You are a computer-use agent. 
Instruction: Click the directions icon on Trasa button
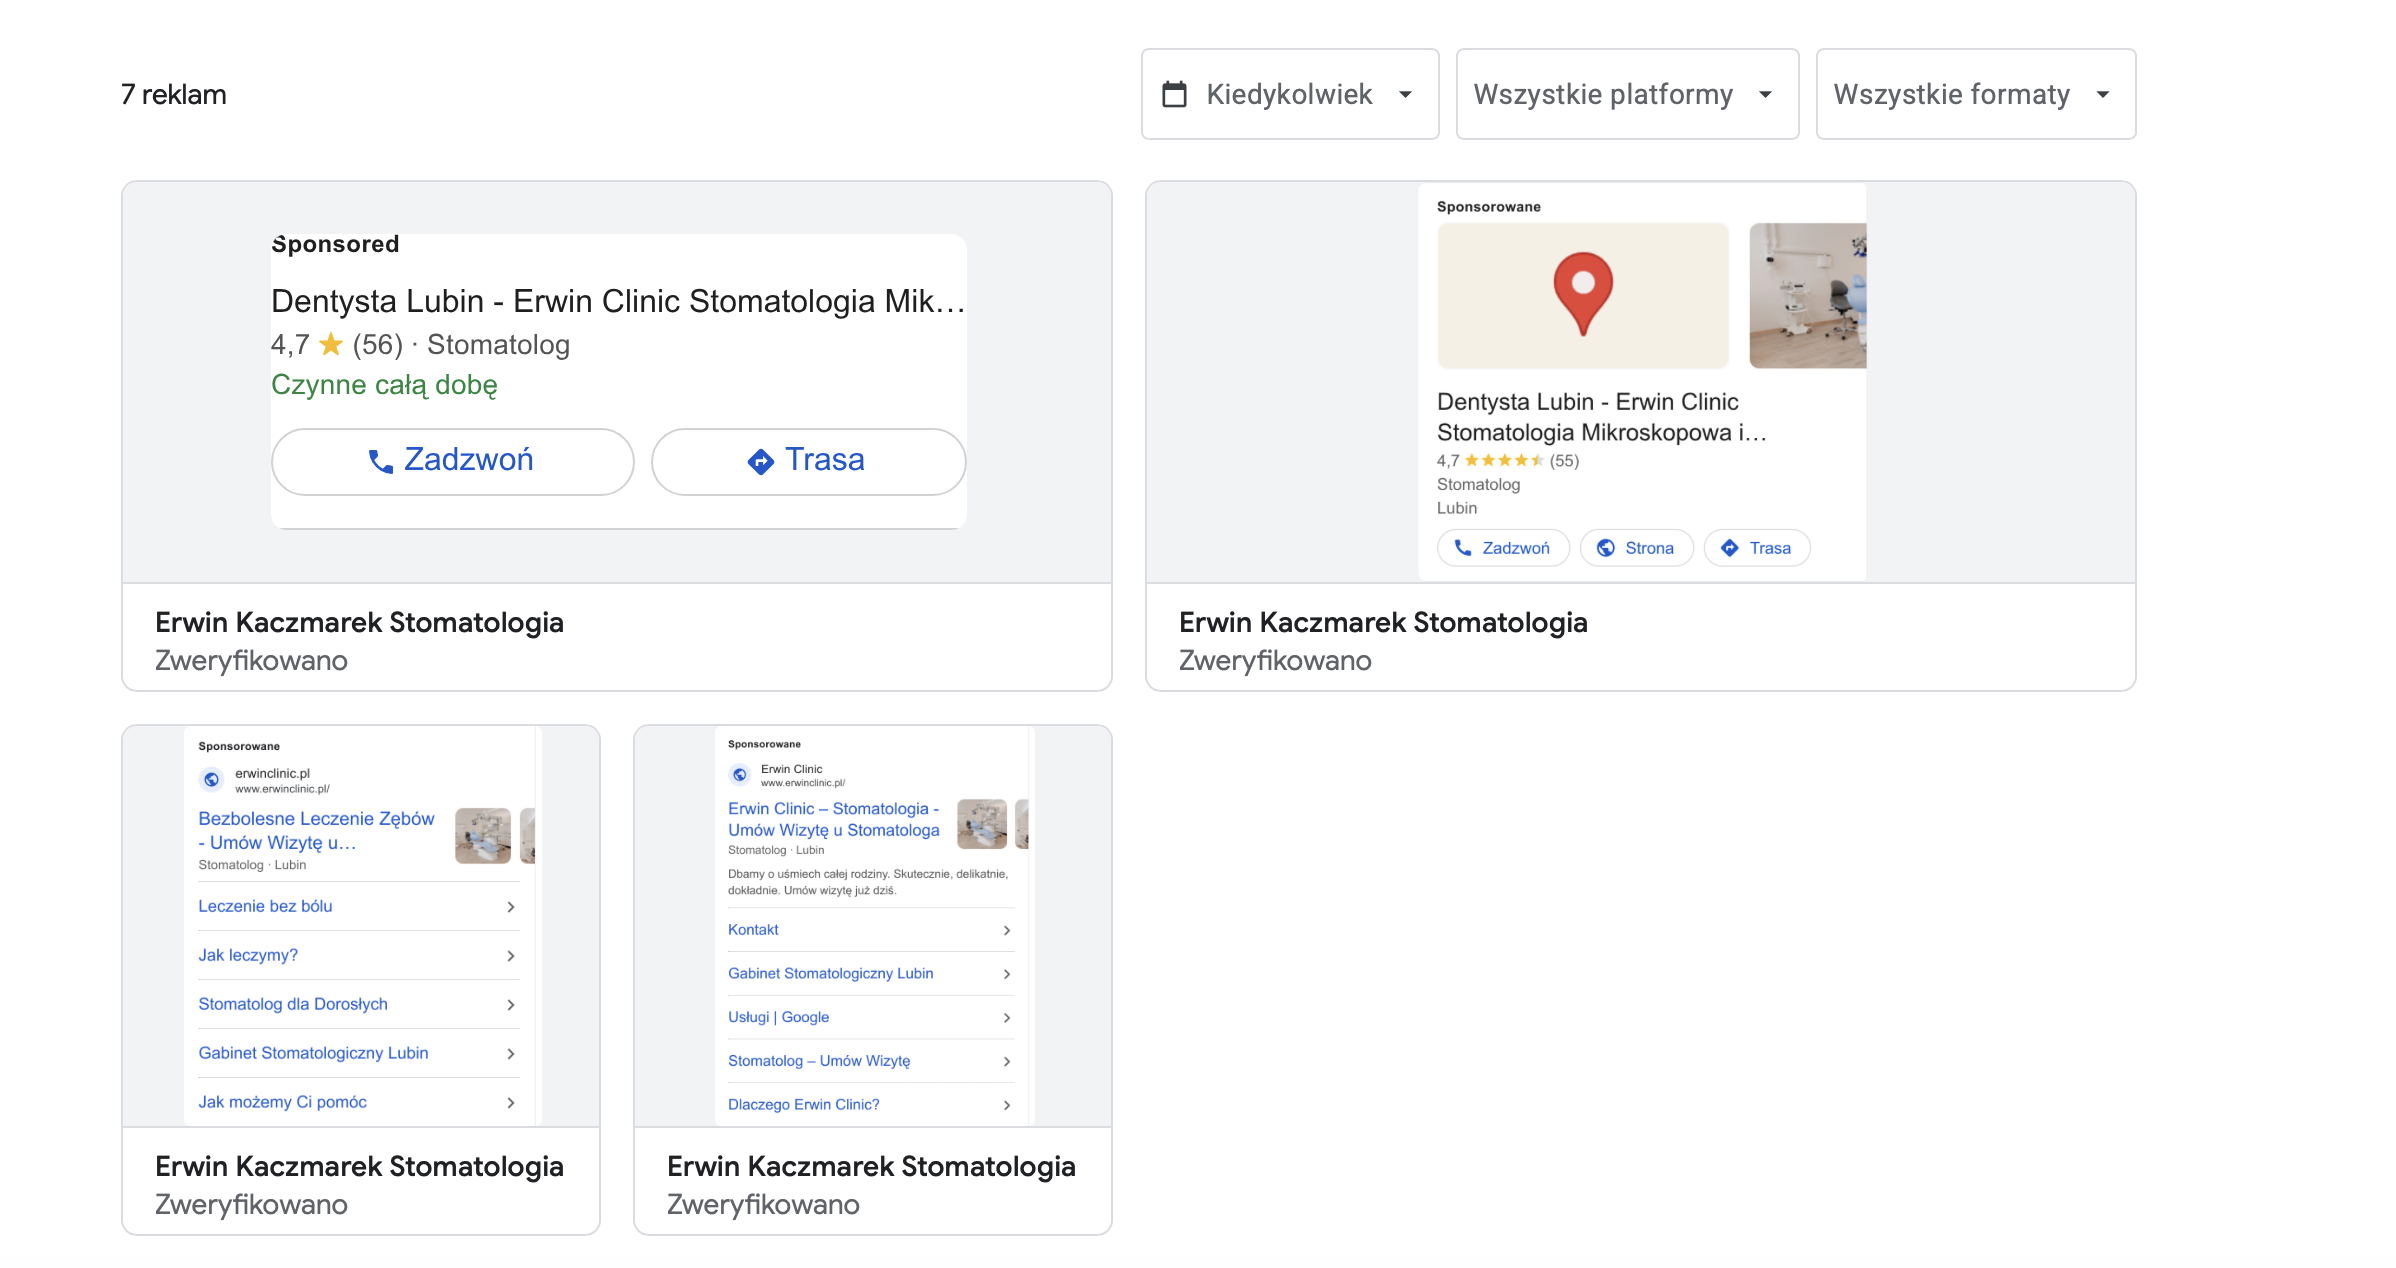pos(760,461)
